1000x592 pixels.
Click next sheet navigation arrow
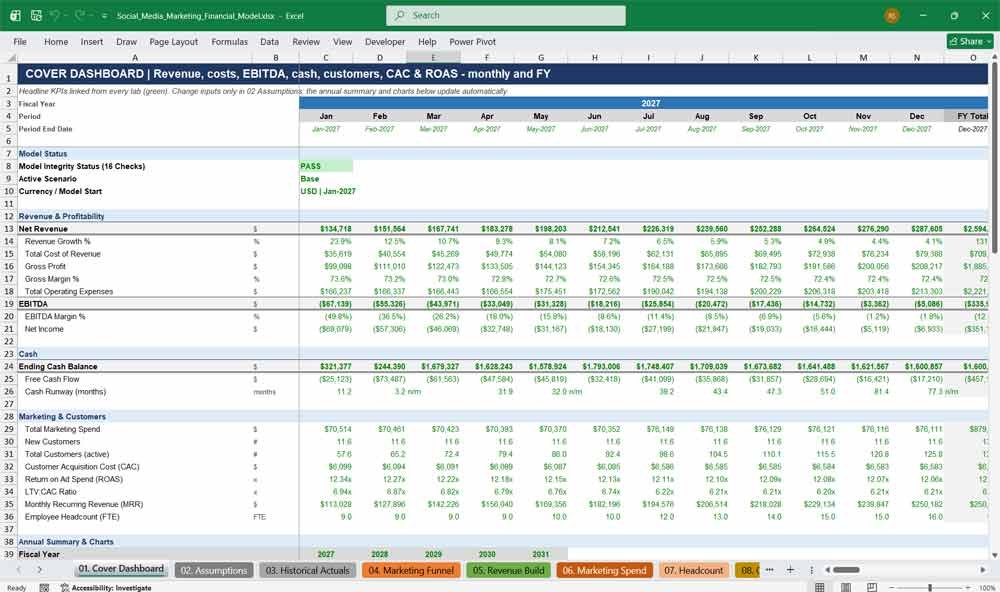coord(40,570)
